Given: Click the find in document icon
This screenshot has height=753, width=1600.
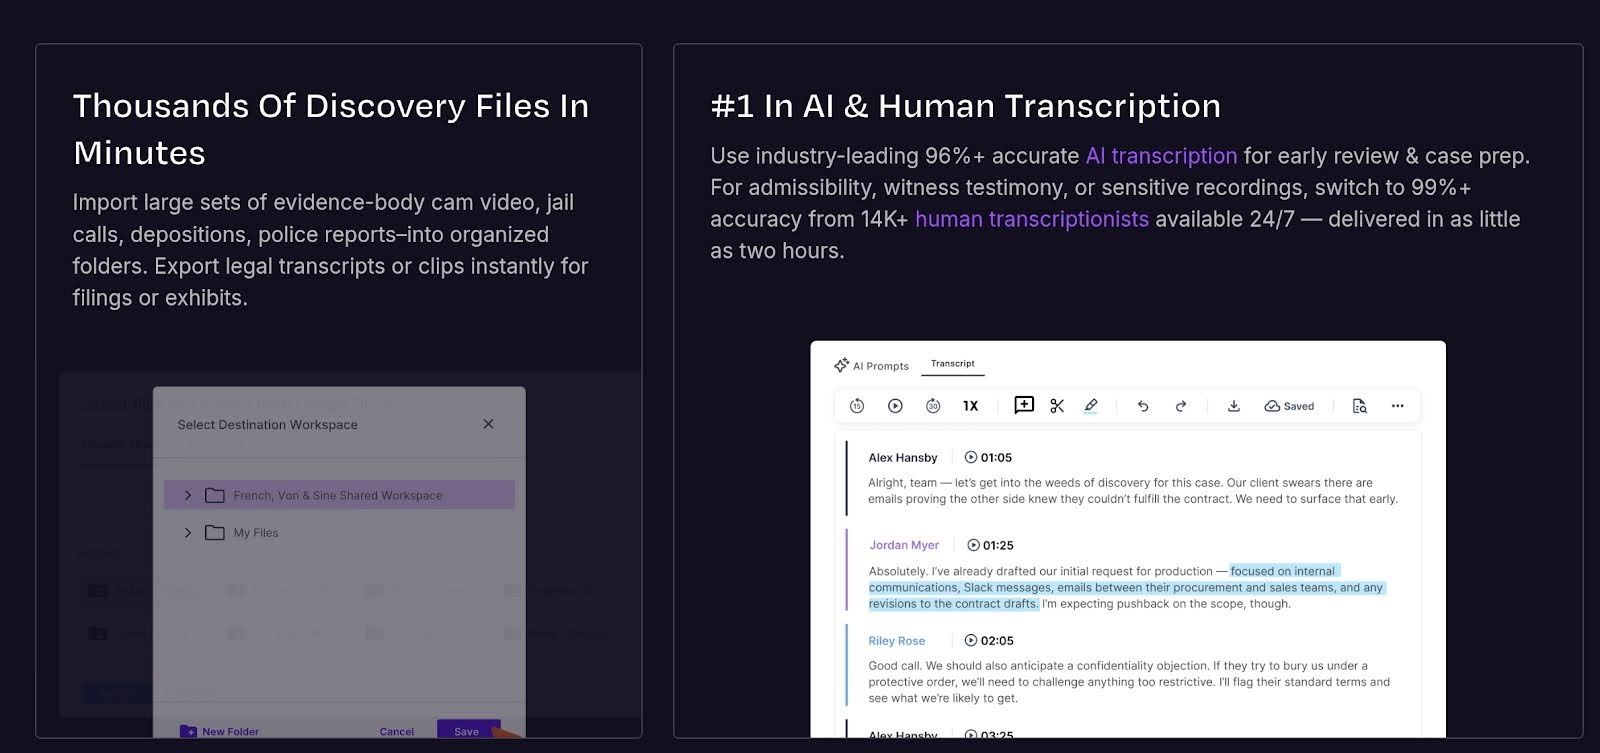Looking at the screenshot, I should pos(1359,406).
